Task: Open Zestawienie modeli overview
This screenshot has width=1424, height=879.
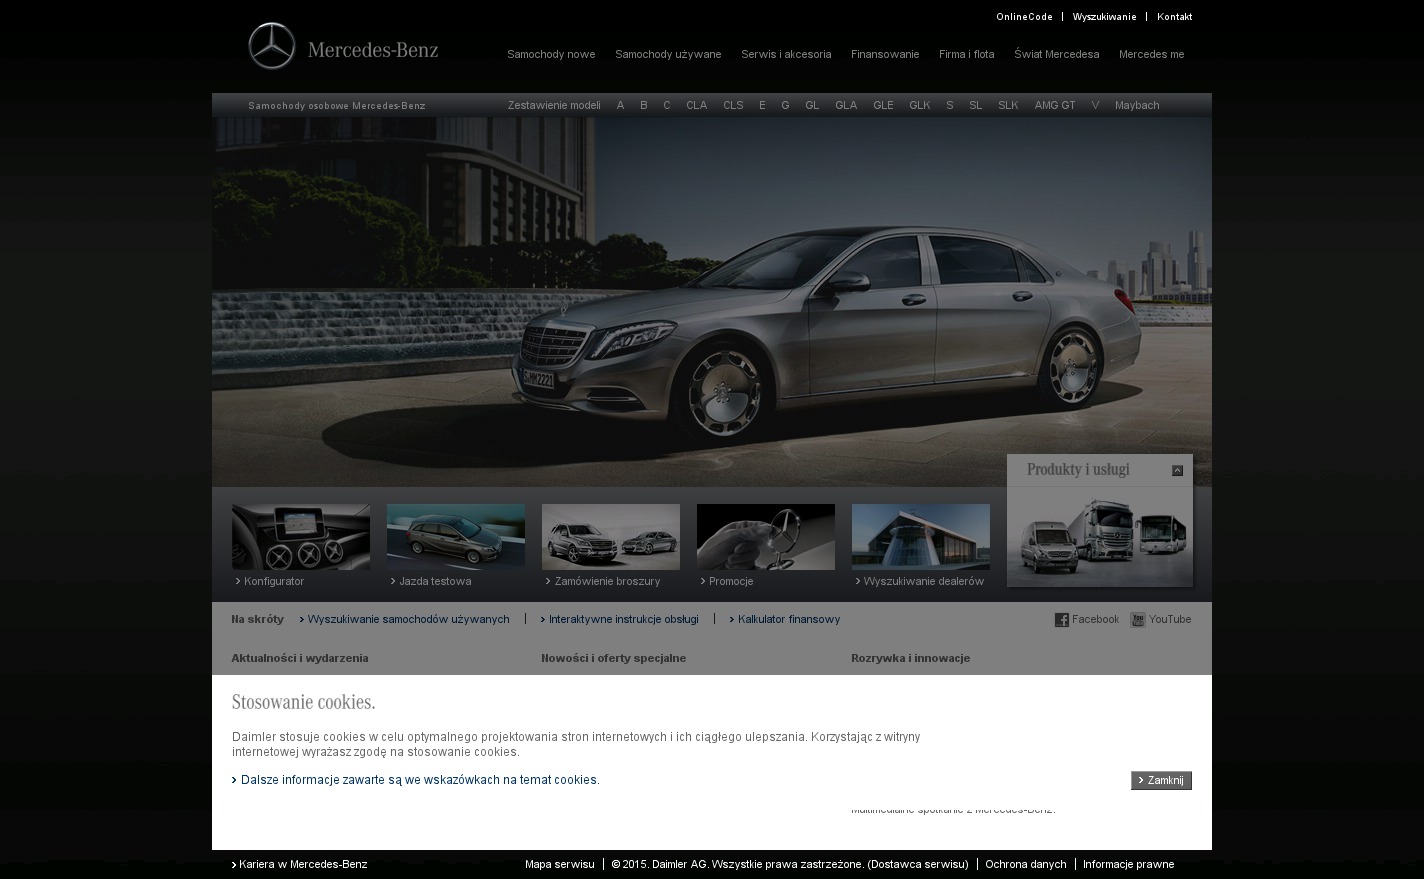Action: click(x=554, y=105)
